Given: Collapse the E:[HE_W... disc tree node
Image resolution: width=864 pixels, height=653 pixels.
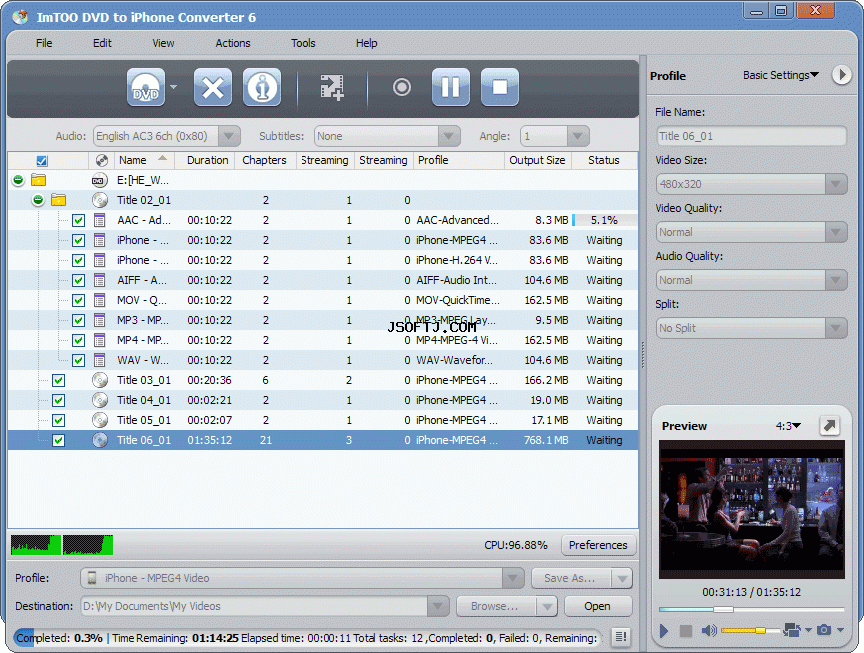Looking at the screenshot, I should [x=18, y=180].
